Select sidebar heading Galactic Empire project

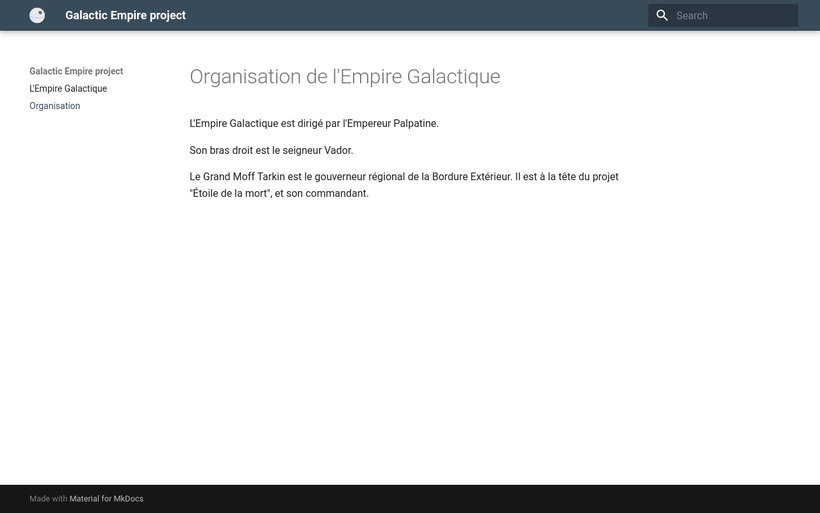coord(76,71)
